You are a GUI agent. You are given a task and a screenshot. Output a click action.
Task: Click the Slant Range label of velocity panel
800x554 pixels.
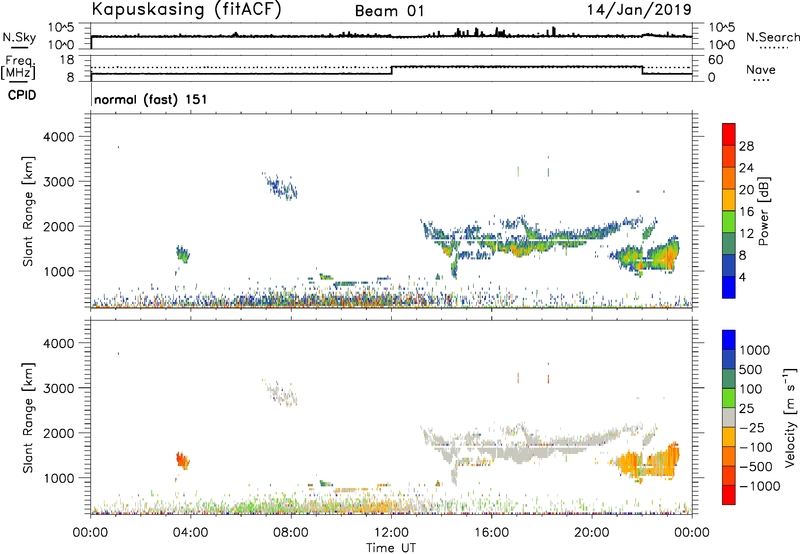tap(28, 418)
